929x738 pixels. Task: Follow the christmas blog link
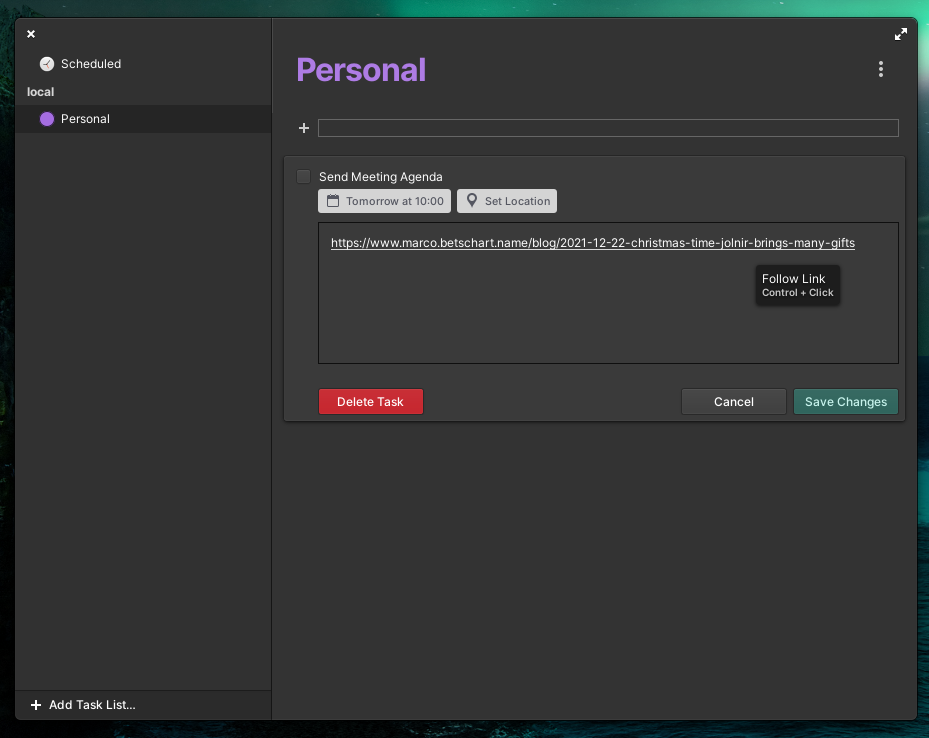click(x=592, y=243)
